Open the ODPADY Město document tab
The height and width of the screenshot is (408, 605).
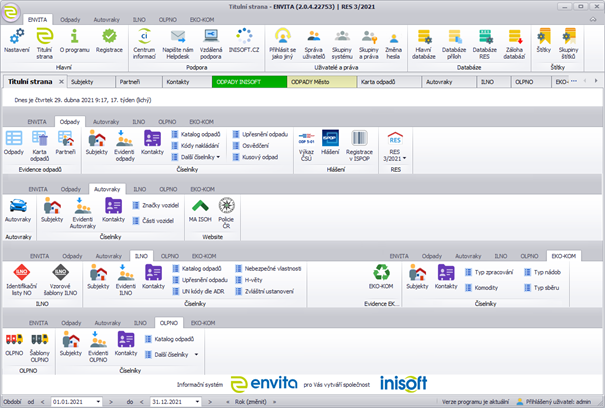click(x=322, y=82)
